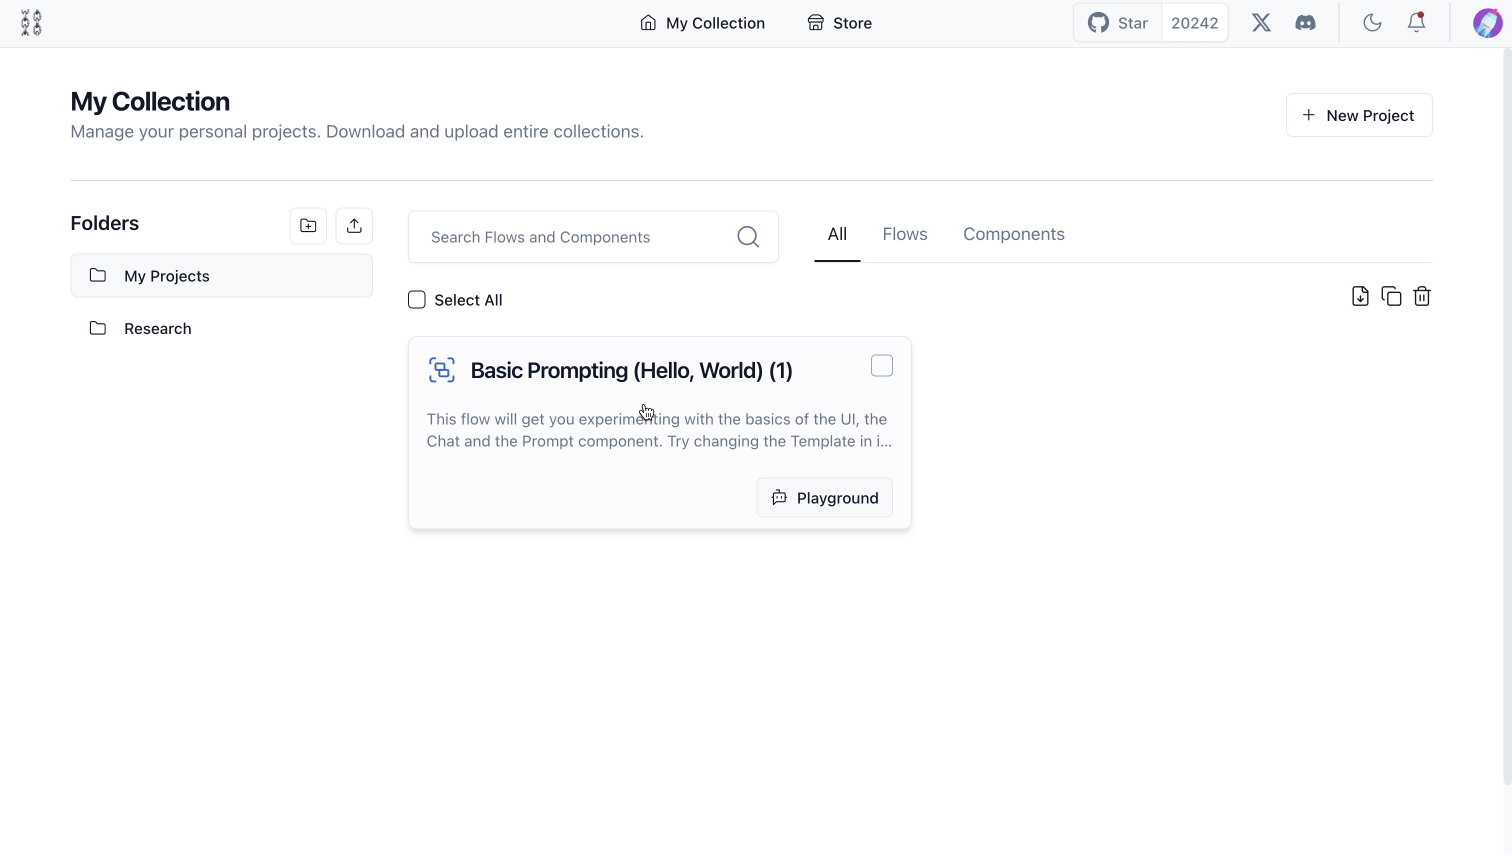
Task: Check the Select All checkbox
Action: (x=417, y=300)
